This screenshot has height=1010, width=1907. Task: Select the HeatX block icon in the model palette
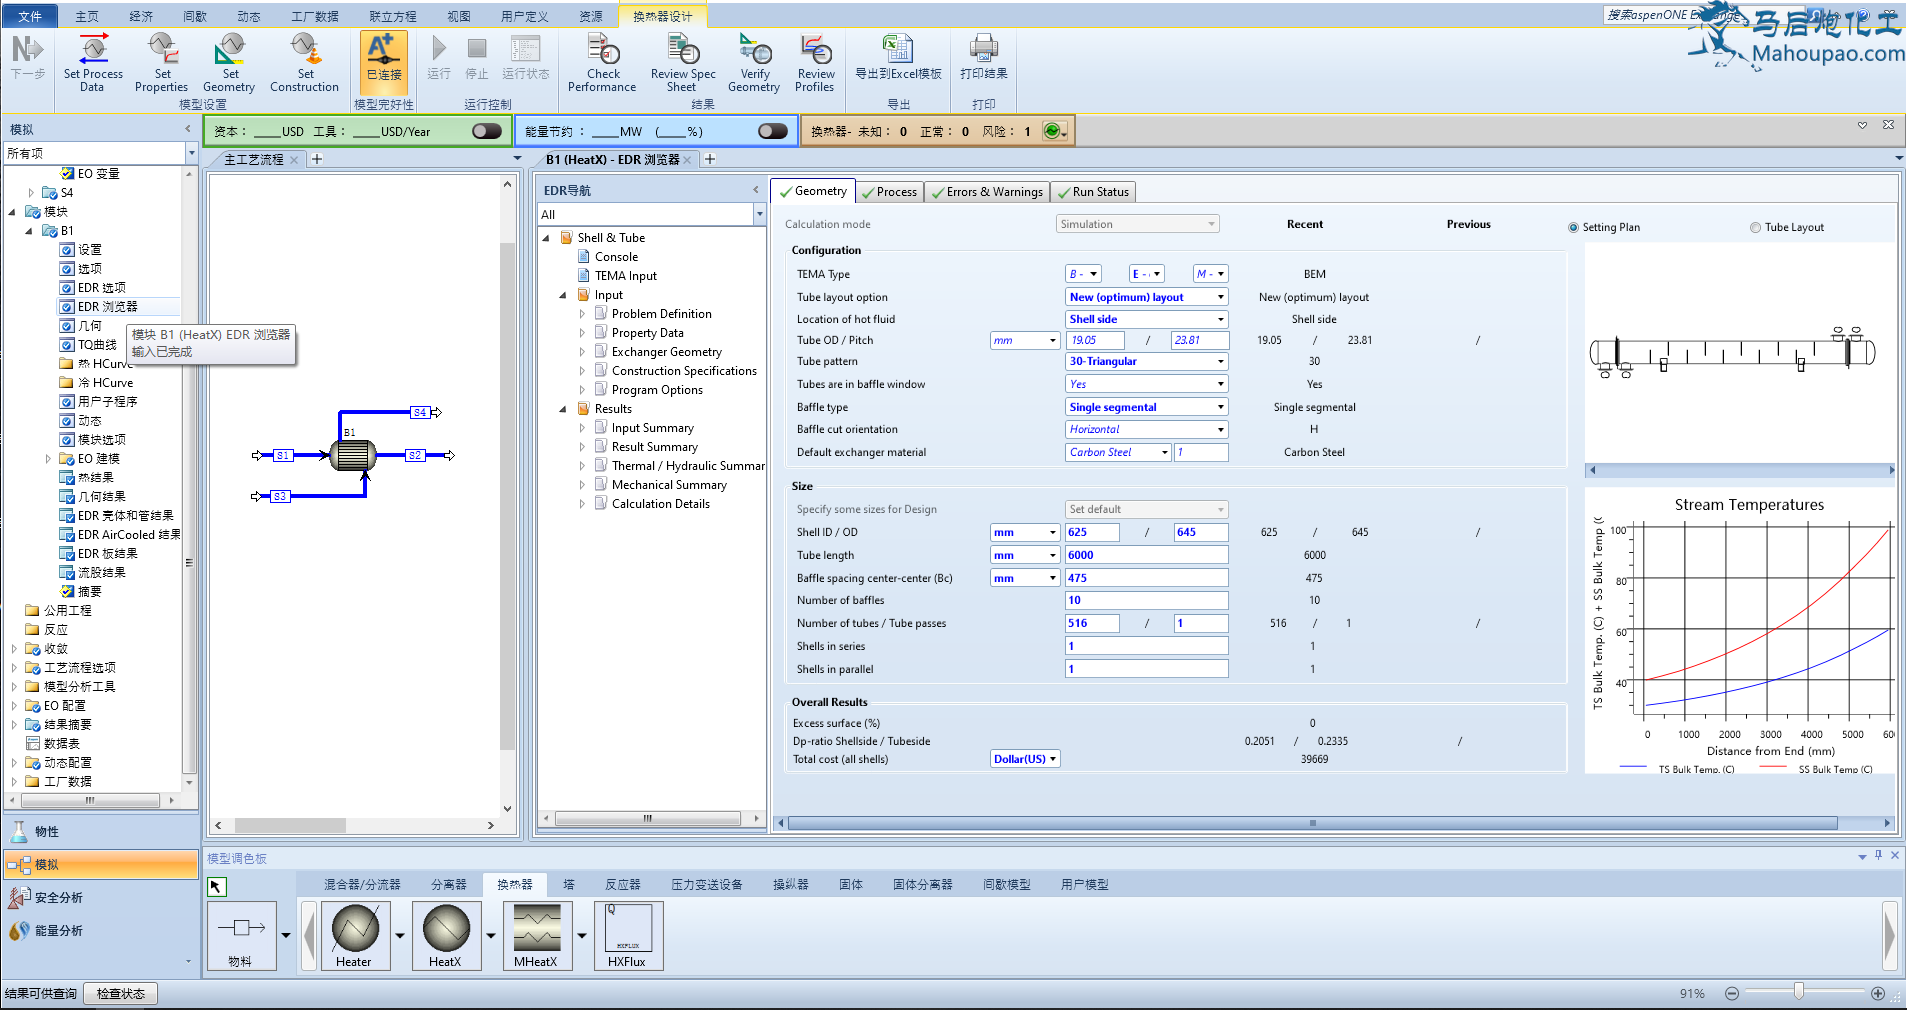446,935
